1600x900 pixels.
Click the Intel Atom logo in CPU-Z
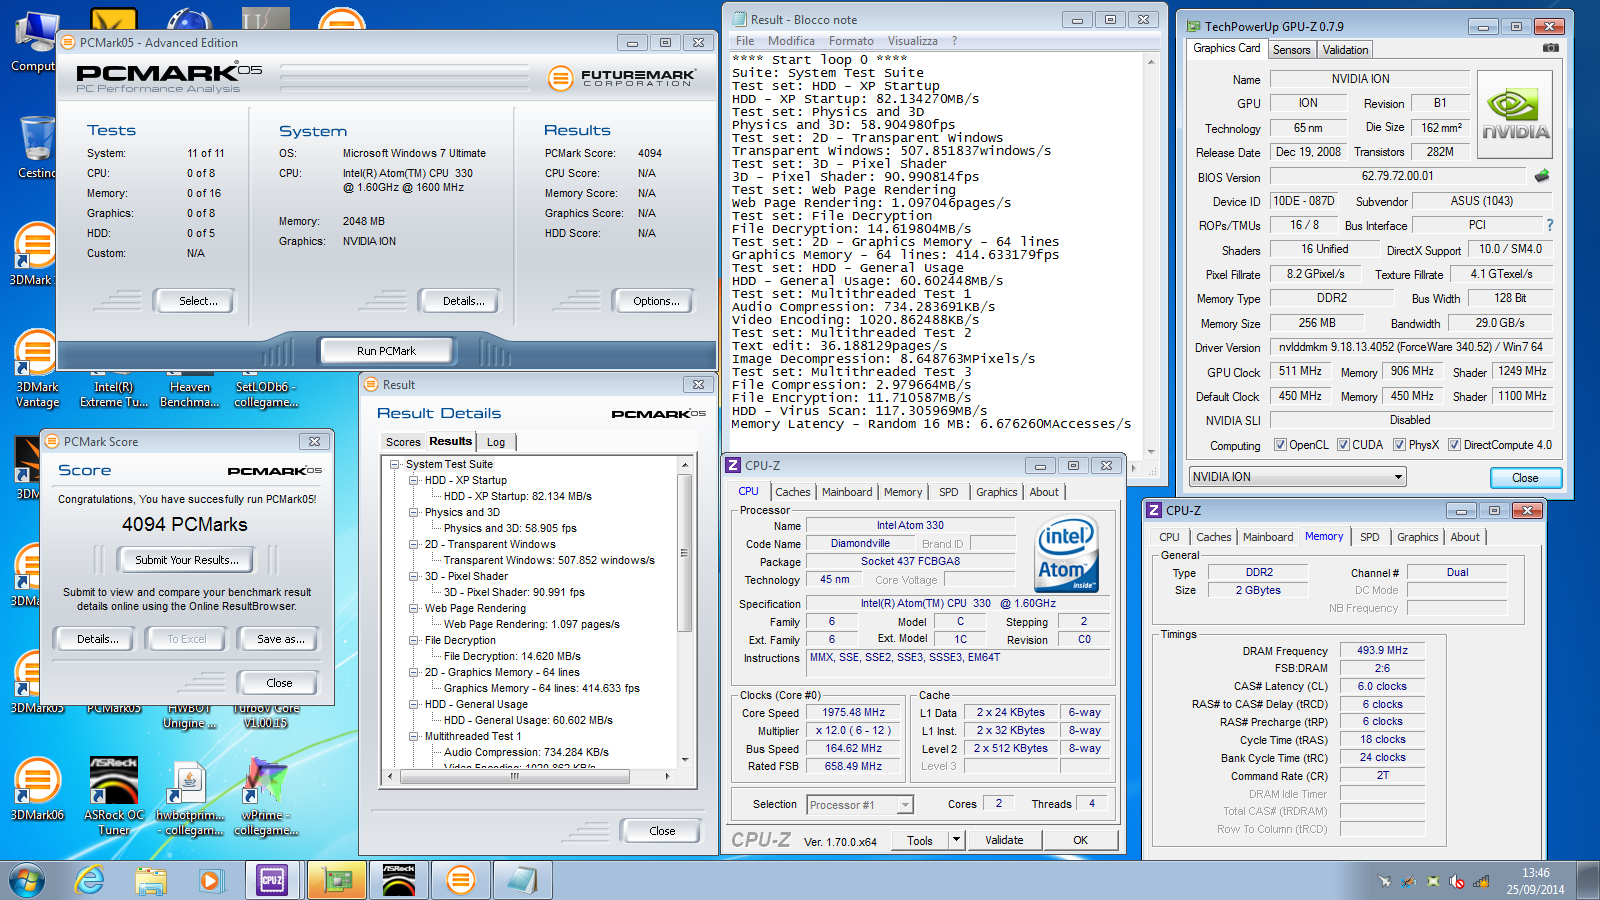pos(1066,554)
